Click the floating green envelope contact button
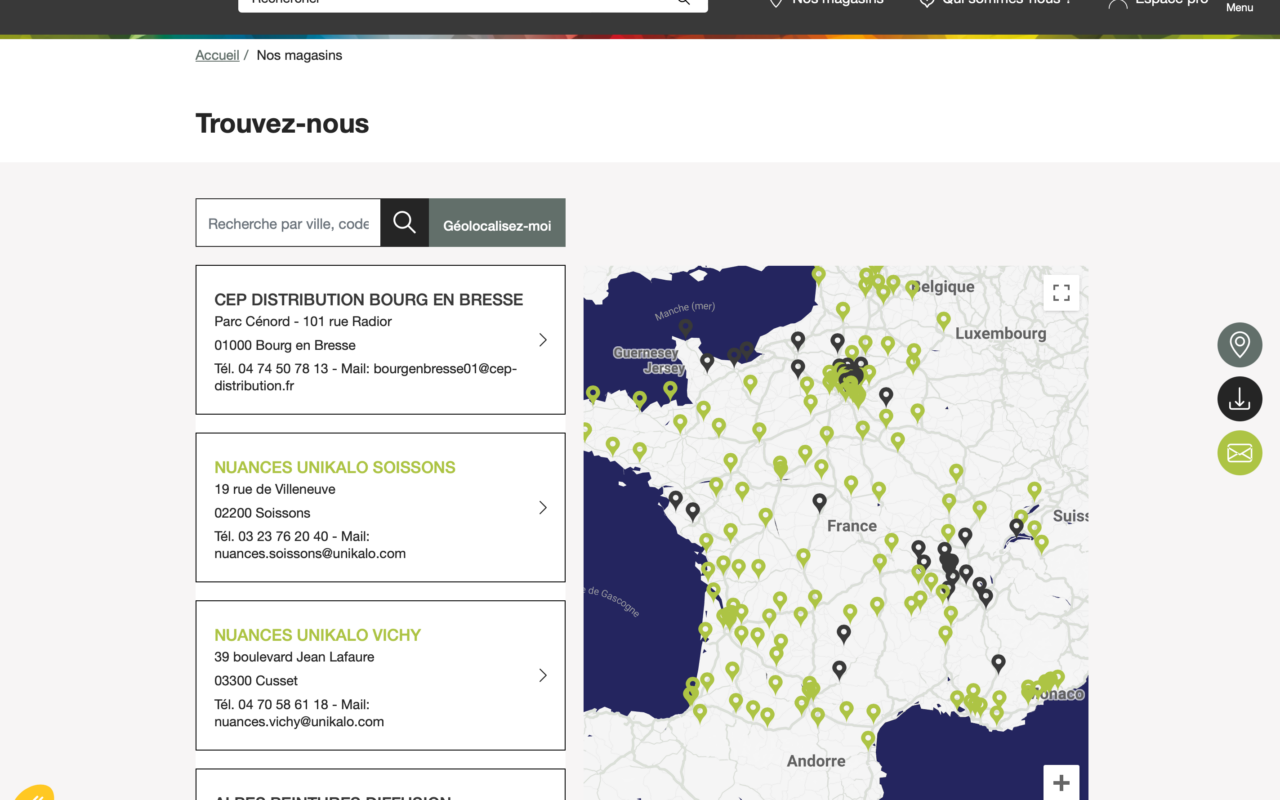1280x800 pixels. pos(1240,453)
